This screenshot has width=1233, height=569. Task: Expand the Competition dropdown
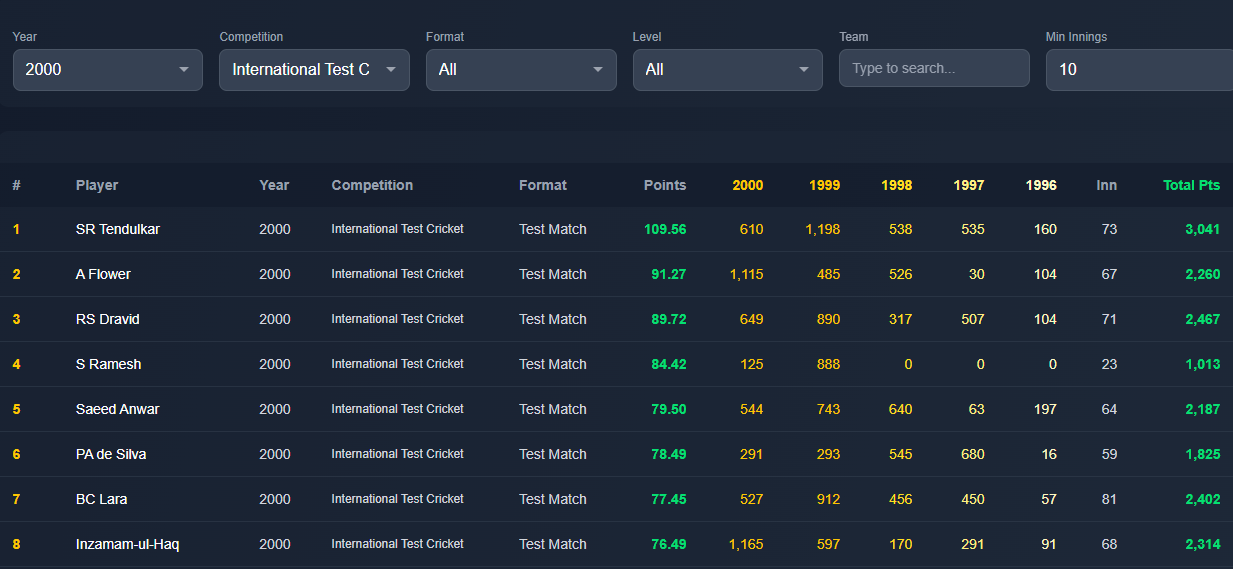[x=314, y=70]
